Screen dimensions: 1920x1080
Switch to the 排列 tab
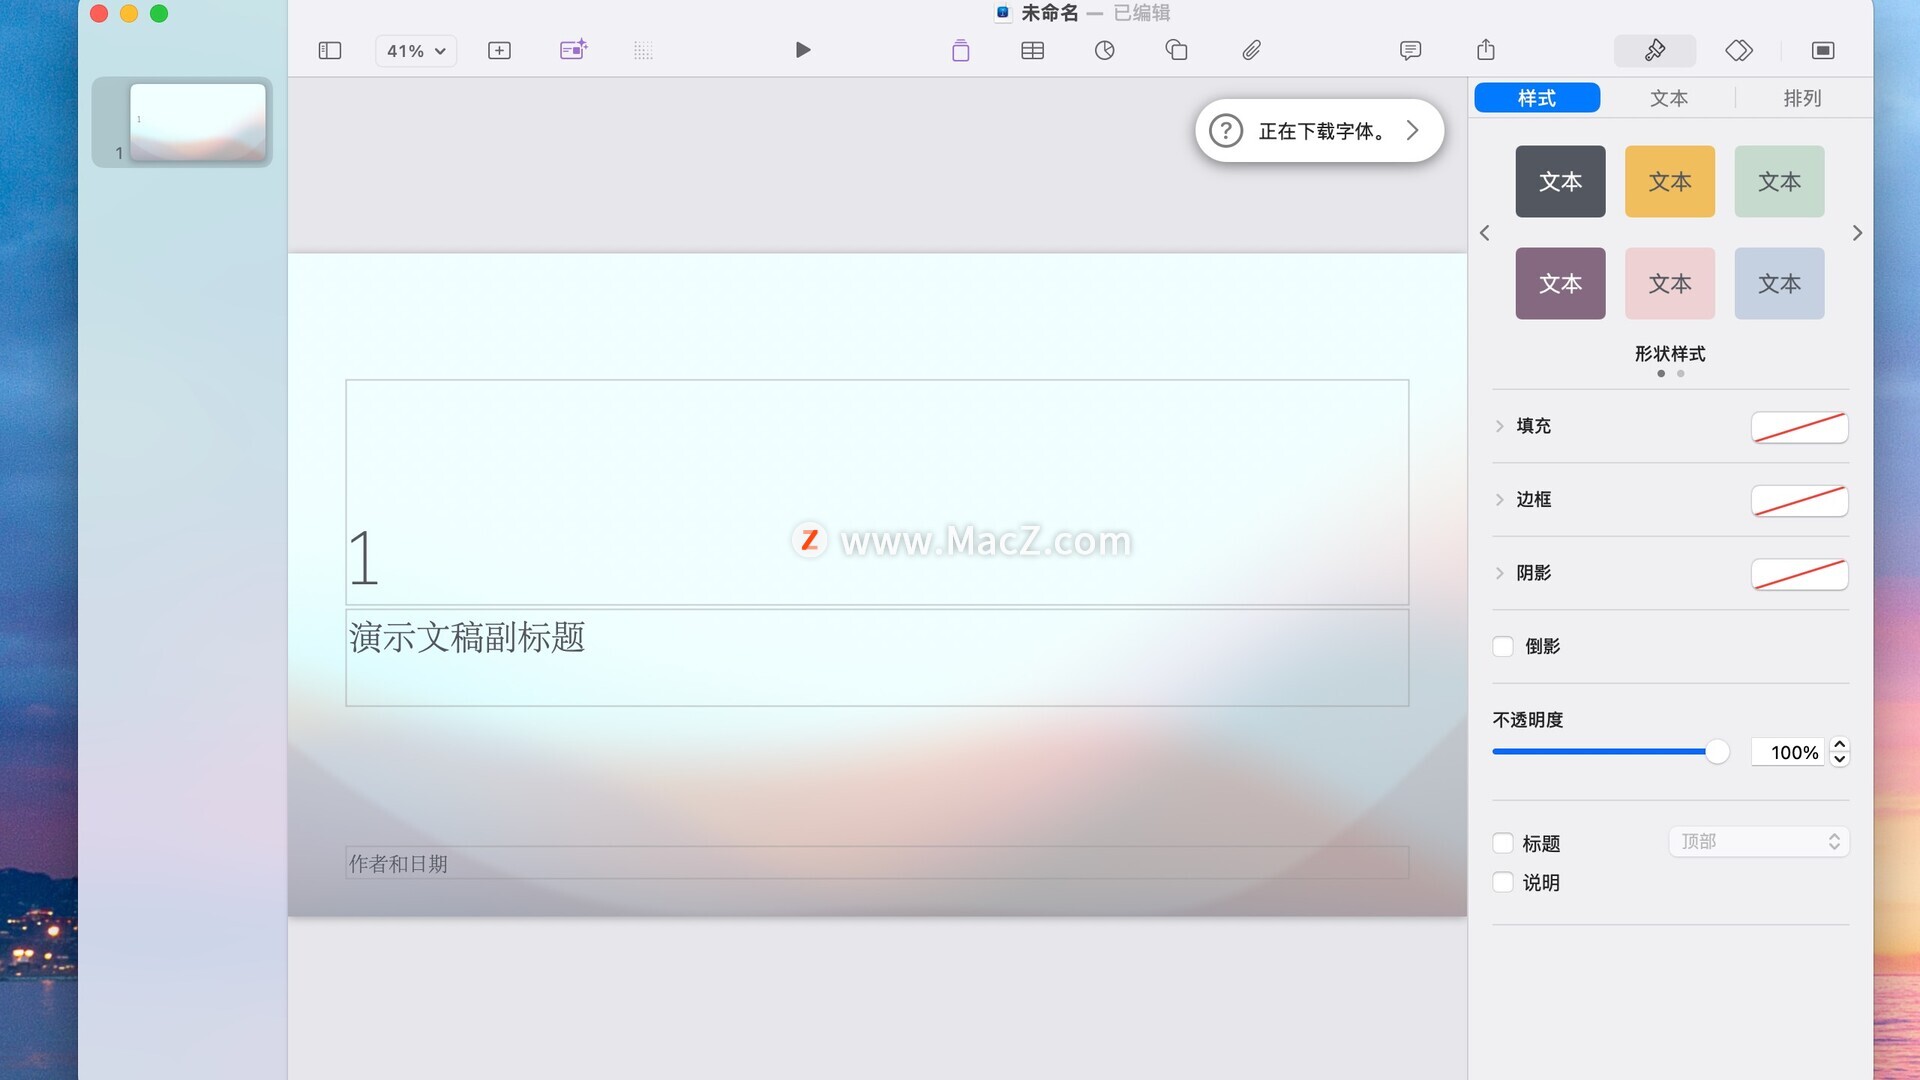(1802, 98)
